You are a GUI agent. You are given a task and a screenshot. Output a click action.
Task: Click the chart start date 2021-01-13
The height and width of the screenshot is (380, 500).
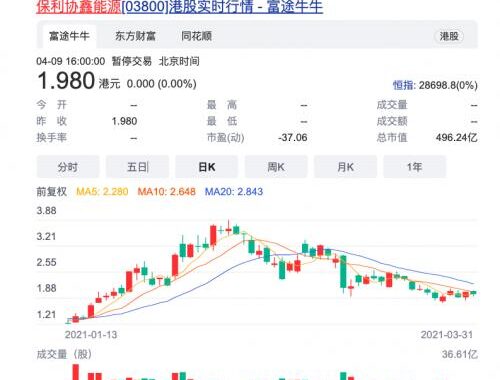click(91, 335)
